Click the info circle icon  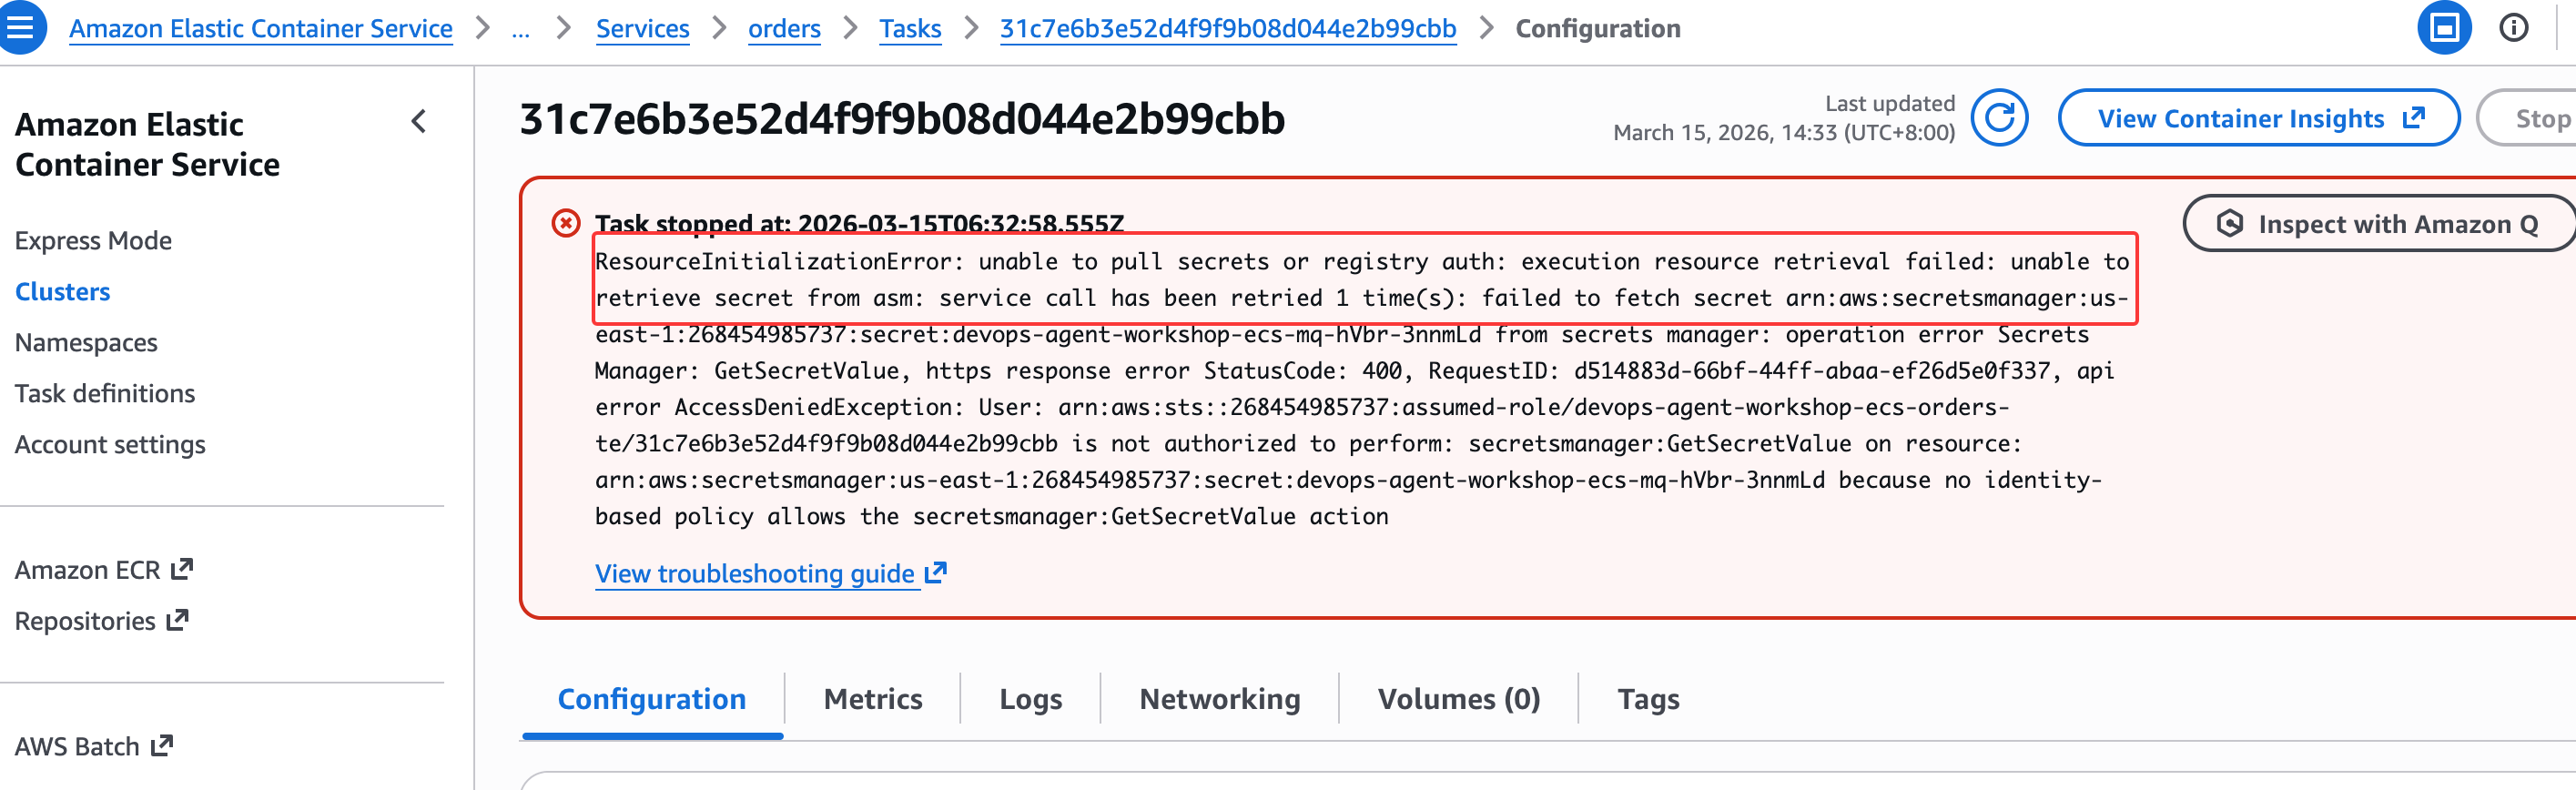point(2513,28)
